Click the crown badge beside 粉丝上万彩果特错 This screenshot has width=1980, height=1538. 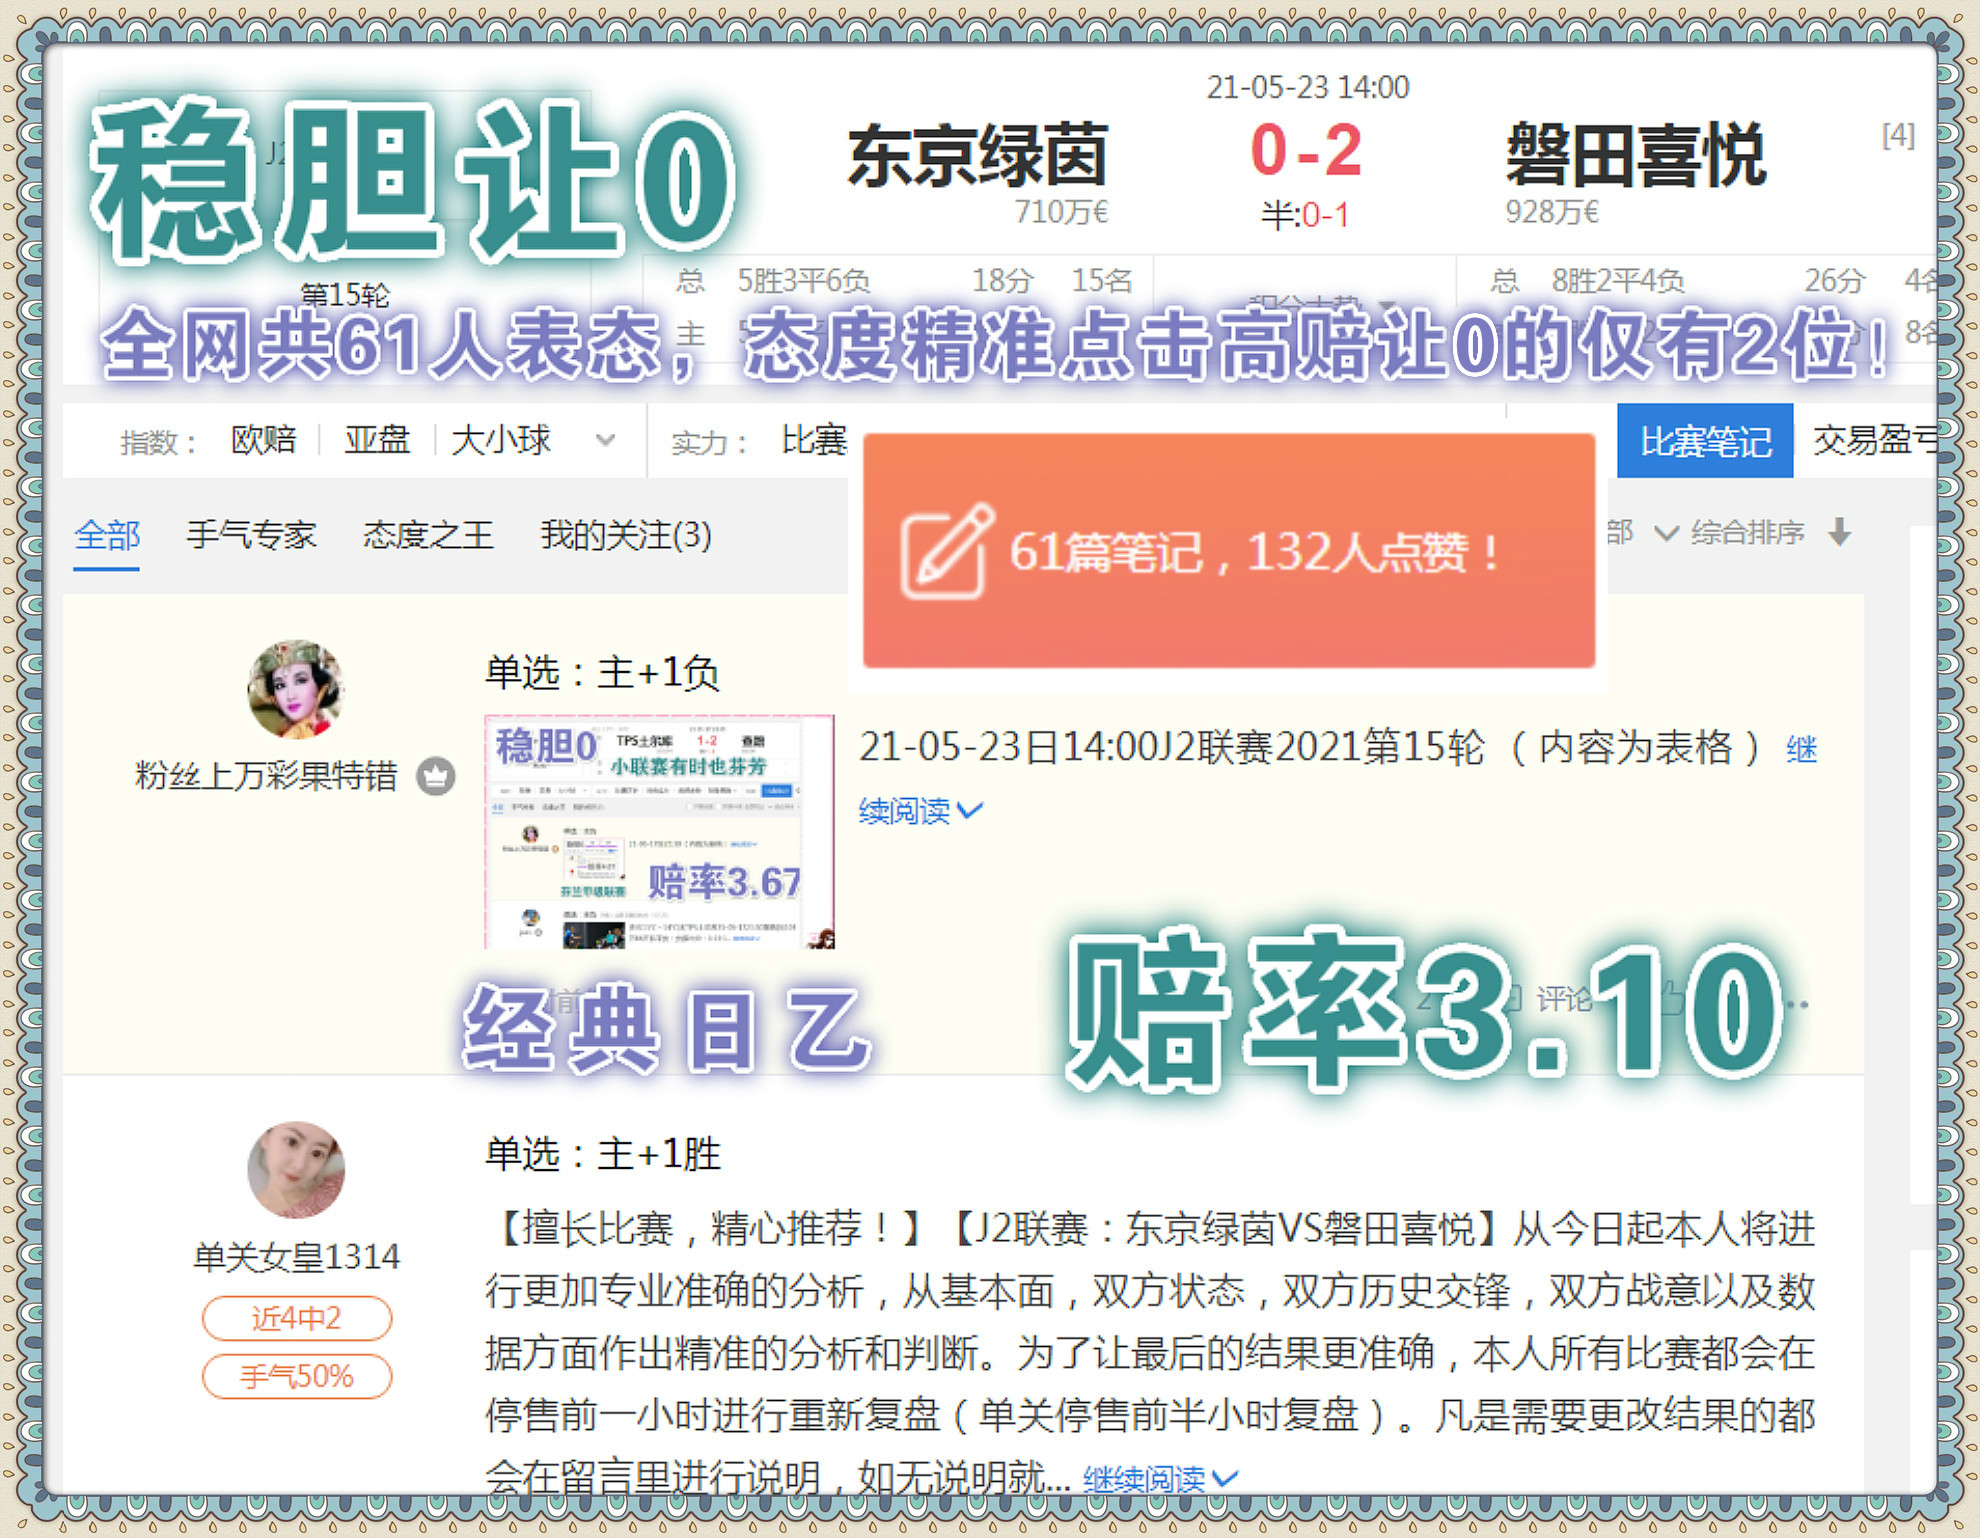(x=435, y=776)
